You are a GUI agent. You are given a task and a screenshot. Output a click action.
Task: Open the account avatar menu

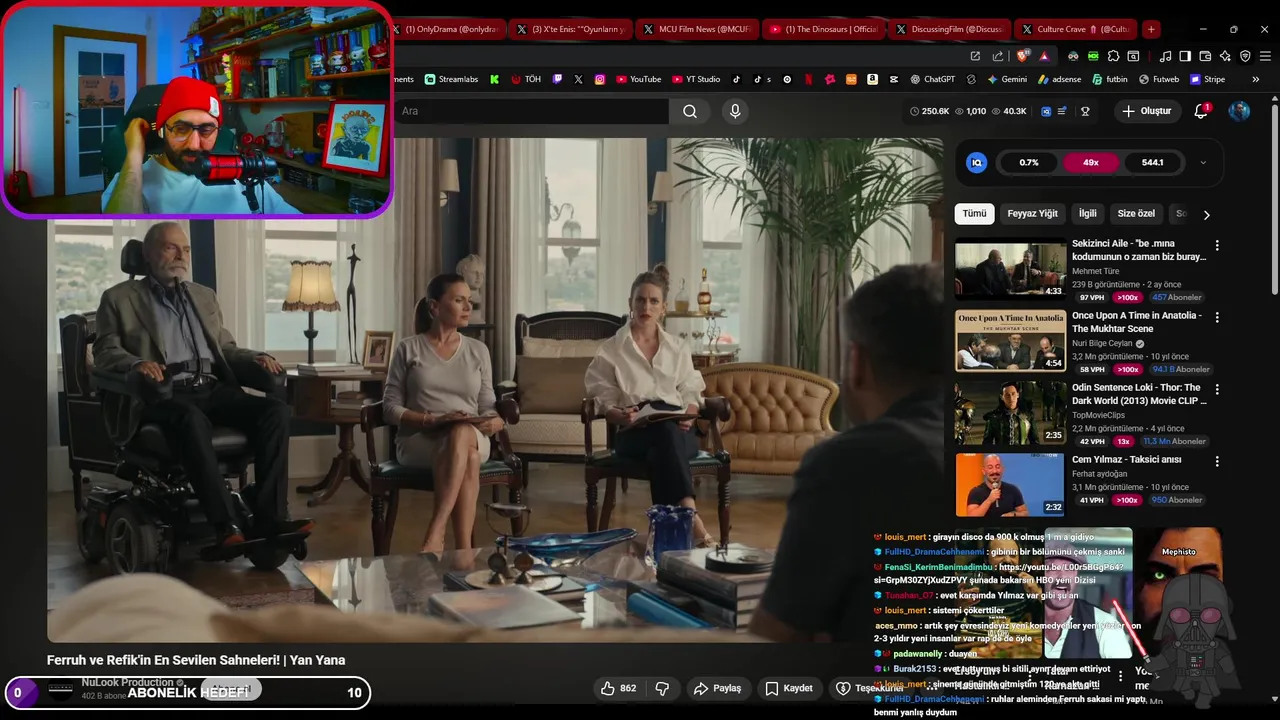[1239, 111]
